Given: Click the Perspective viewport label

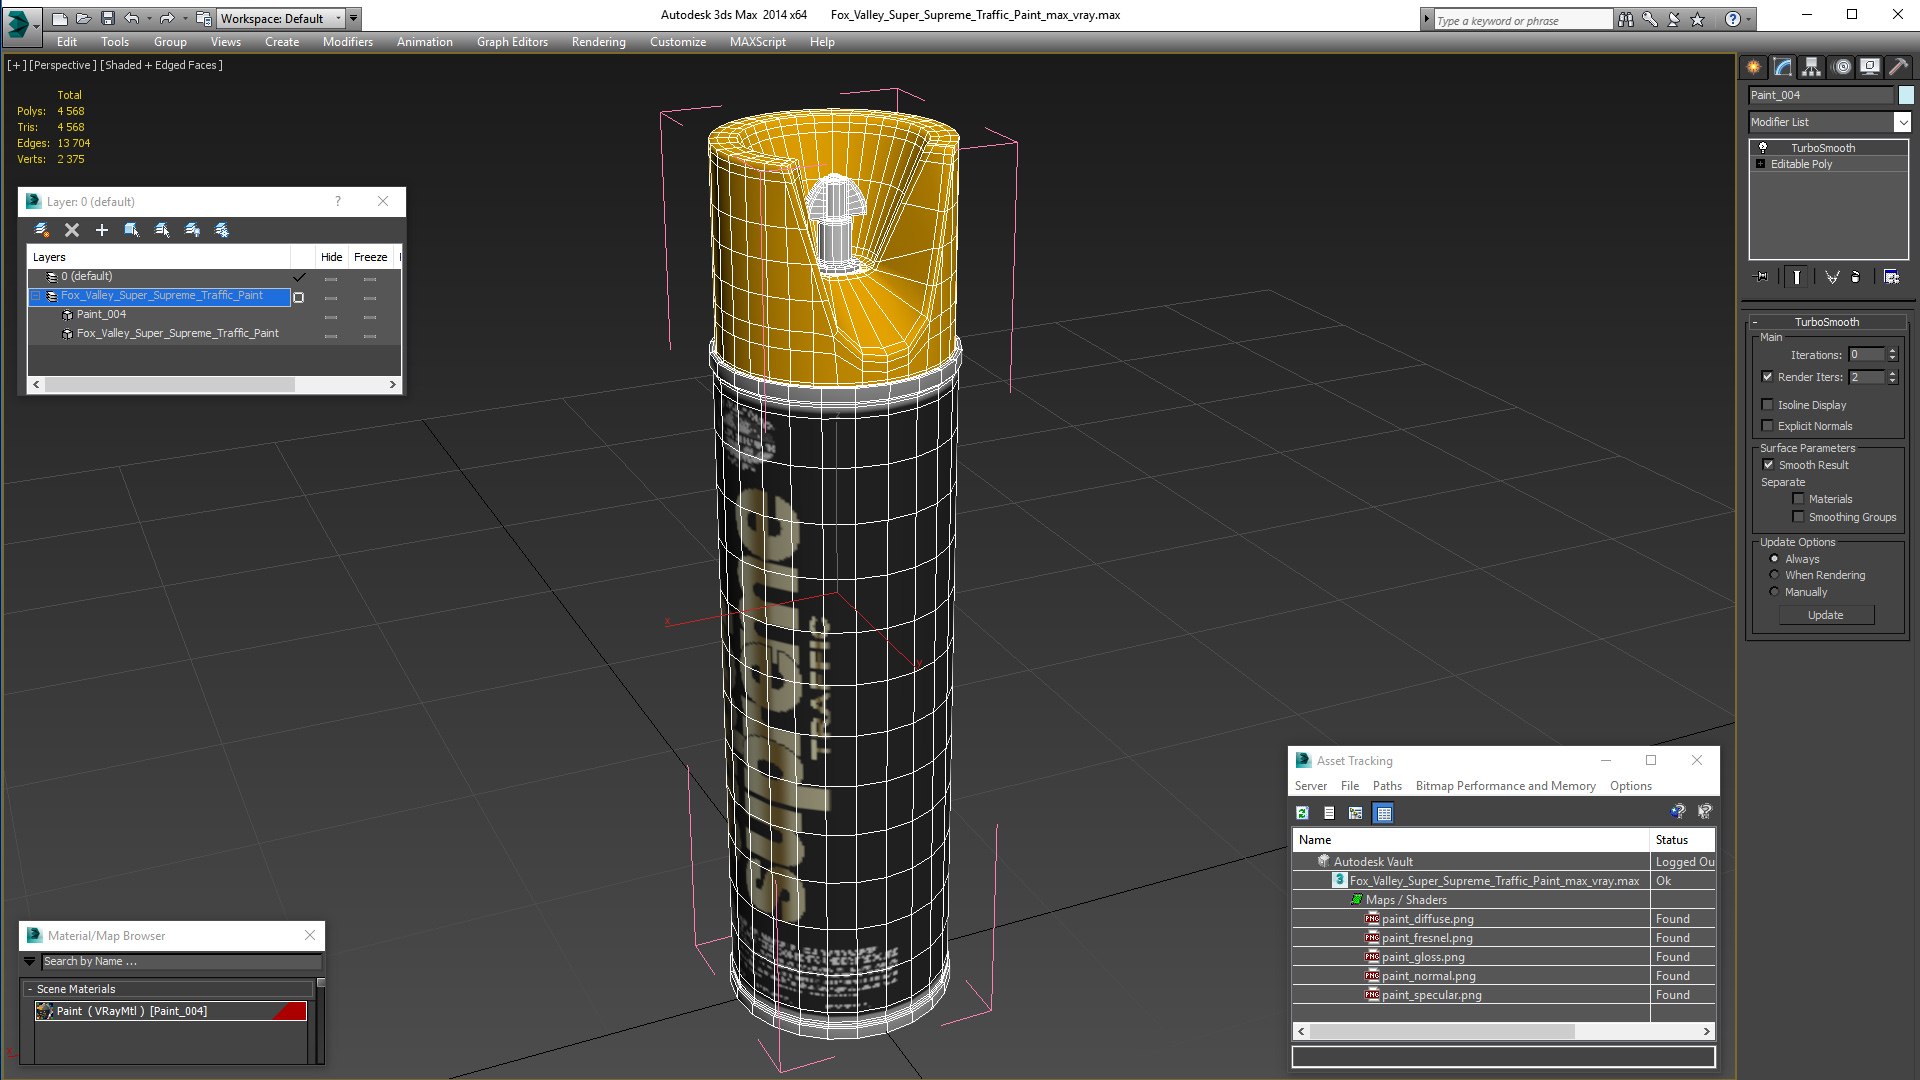Looking at the screenshot, I should [63, 65].
